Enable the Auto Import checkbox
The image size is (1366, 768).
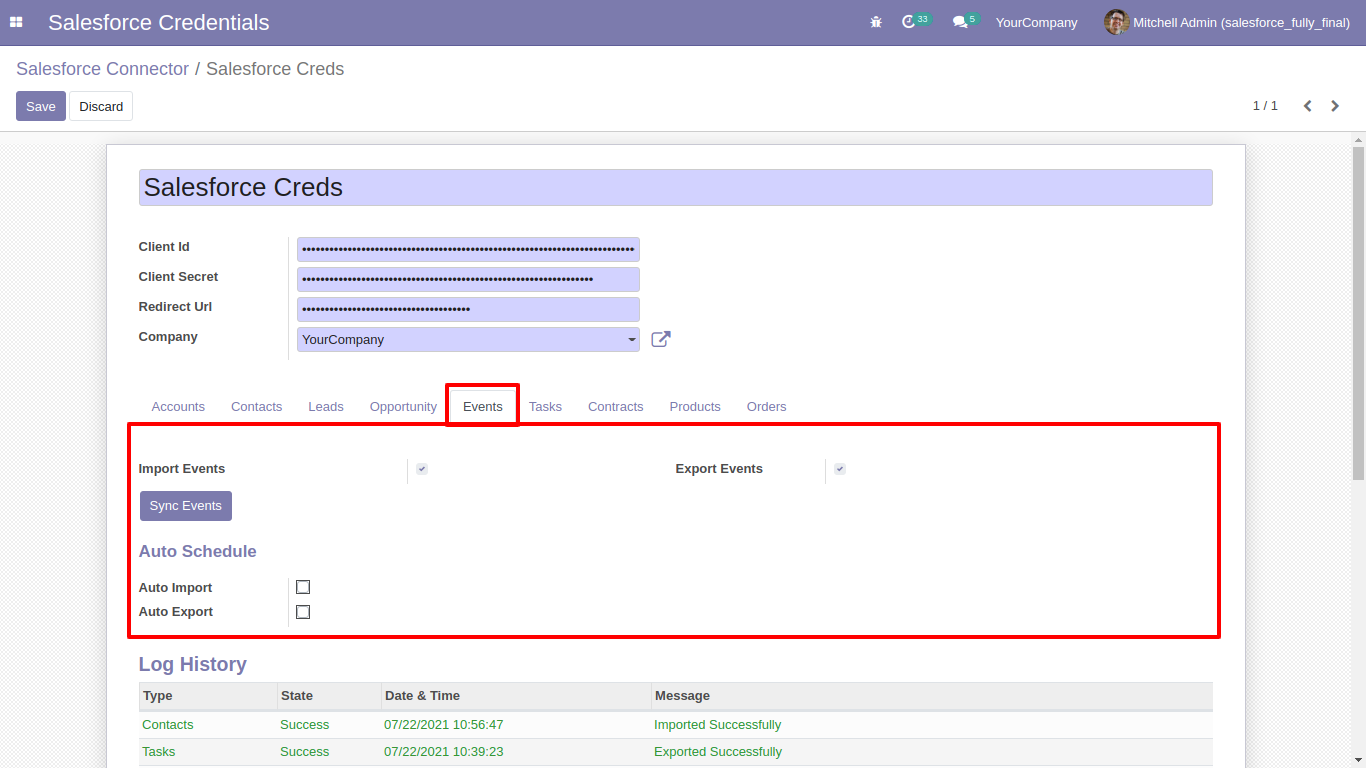point(303,587)
